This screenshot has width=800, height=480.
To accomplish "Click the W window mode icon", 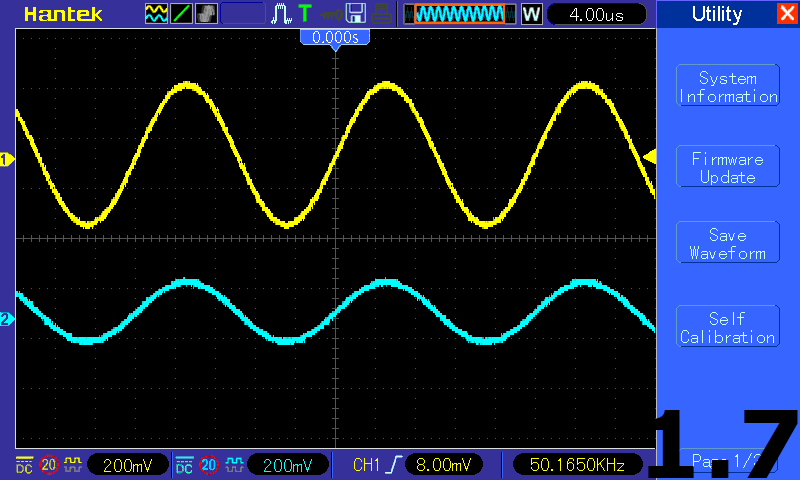I will click(531, 14).
